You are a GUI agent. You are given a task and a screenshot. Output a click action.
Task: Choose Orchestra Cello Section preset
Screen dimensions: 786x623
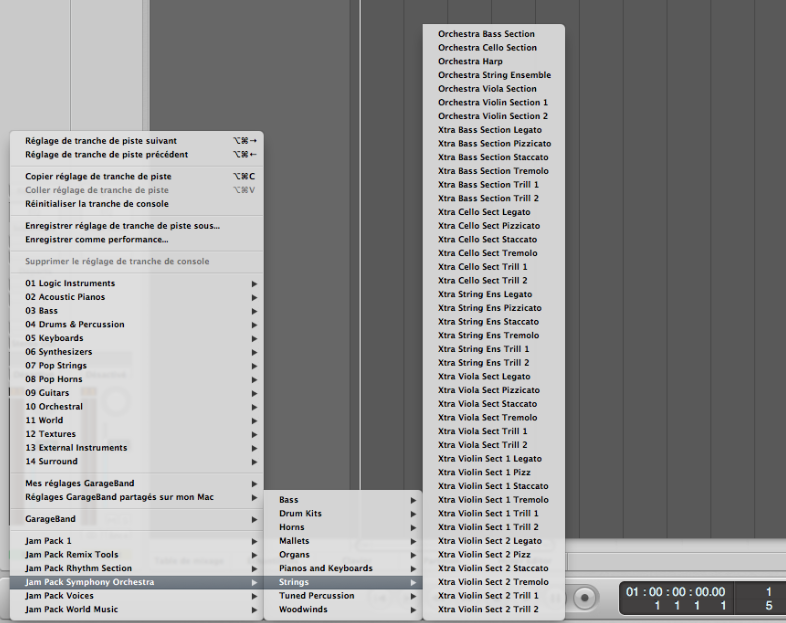coord(494,48)
